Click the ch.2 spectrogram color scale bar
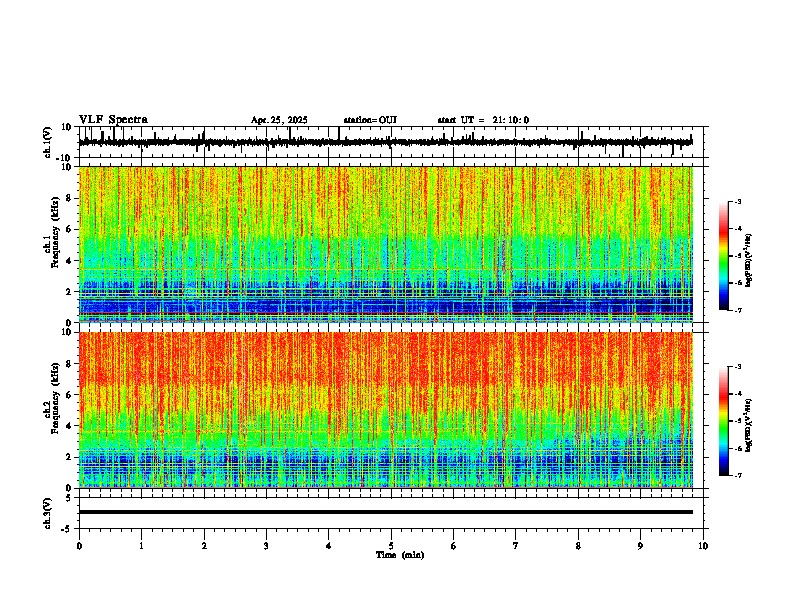This screenshot has width=792, height=612. (x=724, y=421)
